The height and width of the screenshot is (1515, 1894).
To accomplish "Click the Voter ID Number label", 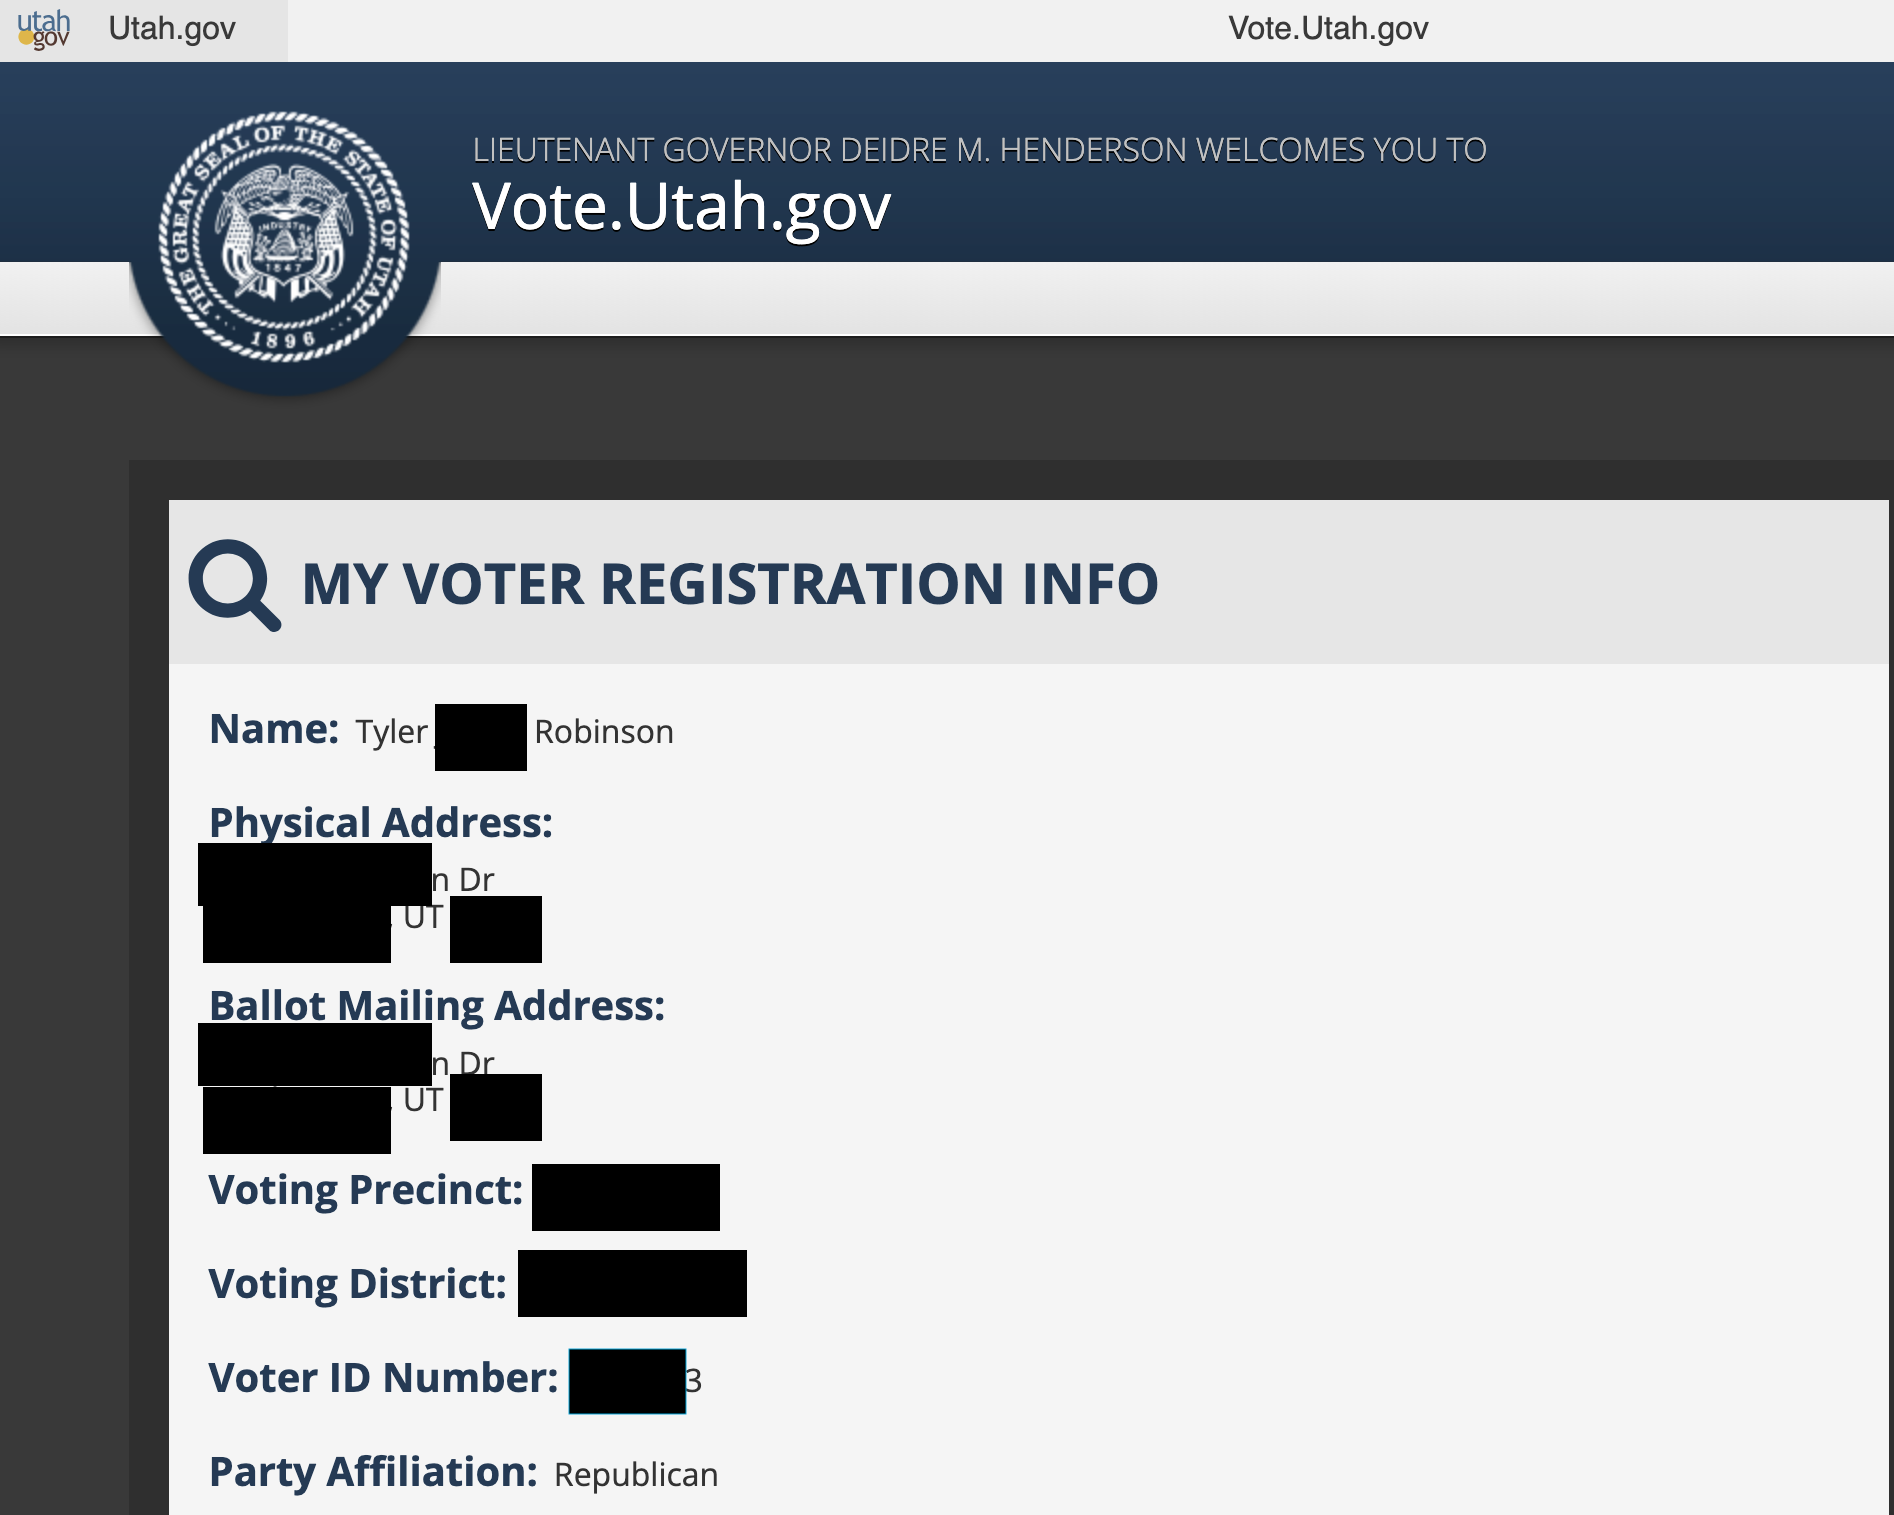I will (383, 1378).
